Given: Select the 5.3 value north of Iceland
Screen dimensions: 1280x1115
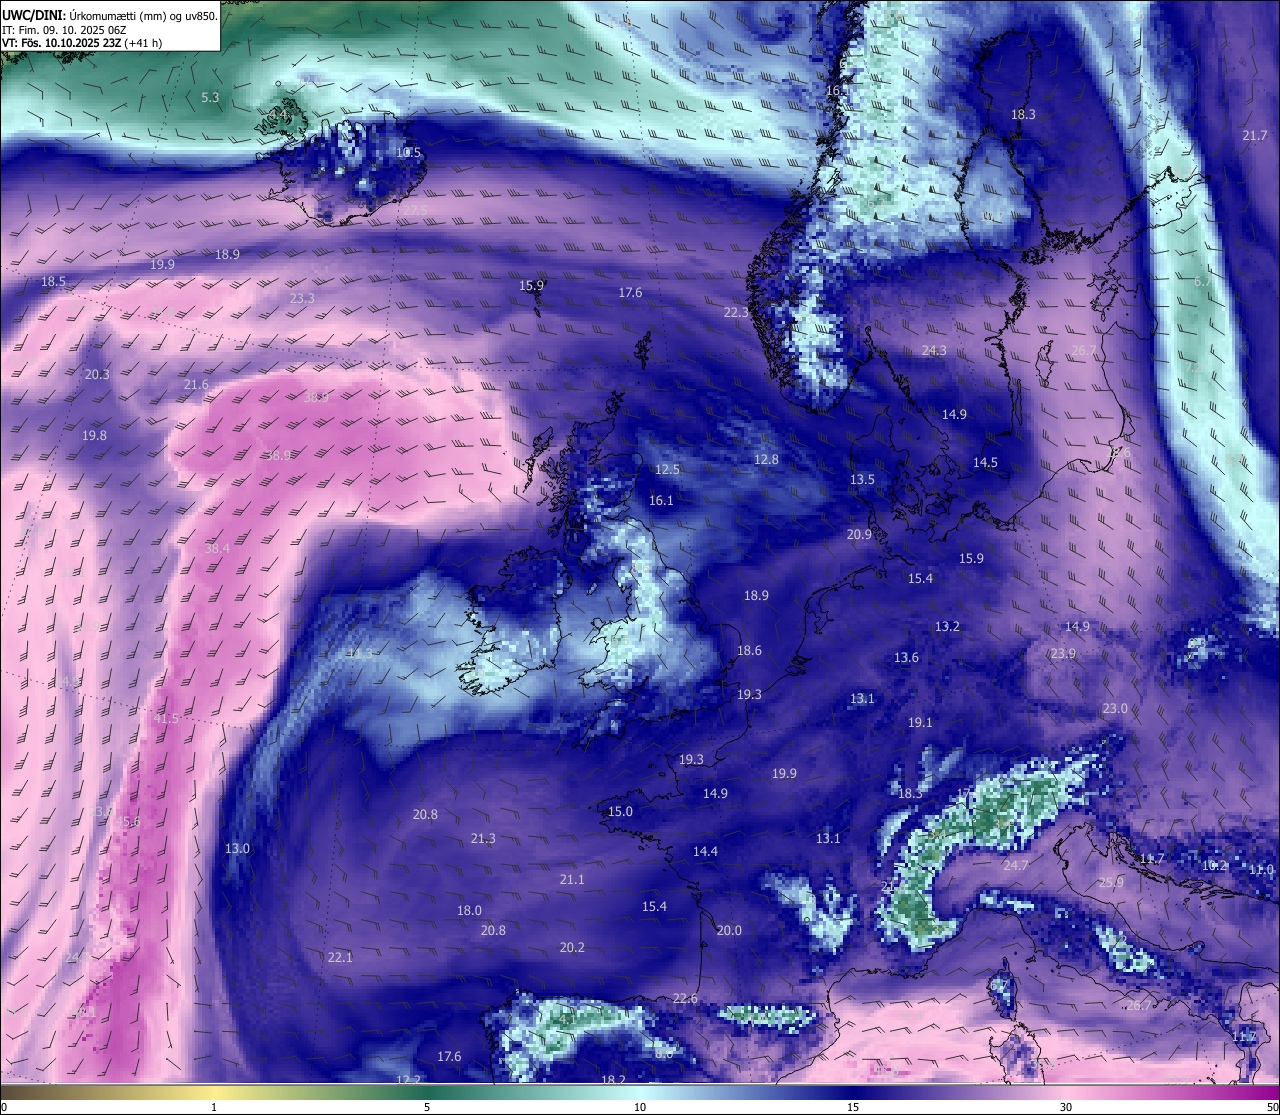Looking at the screenshot, I should coord(210,97).
